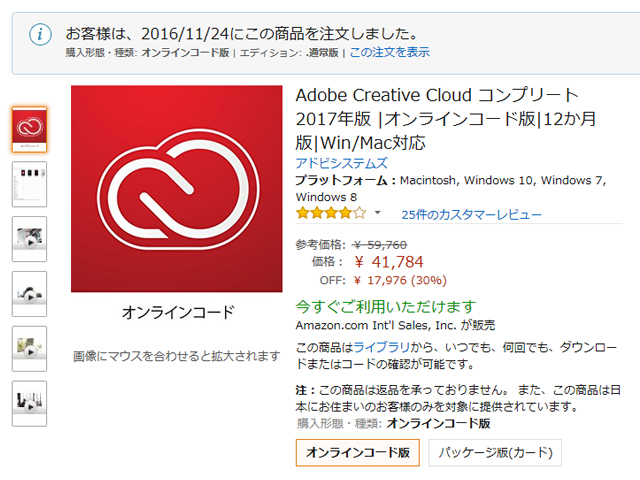
Task: Play the fifth thumbnail video
Action: click(29, 349)
